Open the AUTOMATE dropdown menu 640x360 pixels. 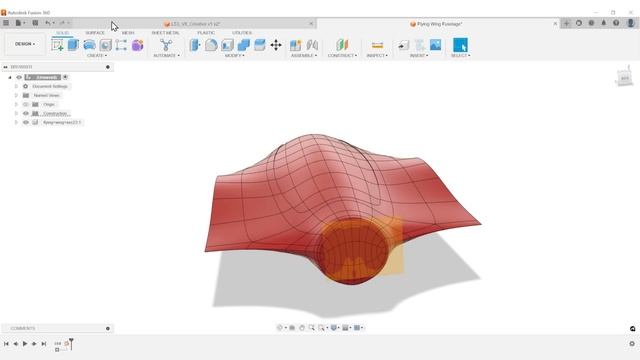tap(166, 56)
